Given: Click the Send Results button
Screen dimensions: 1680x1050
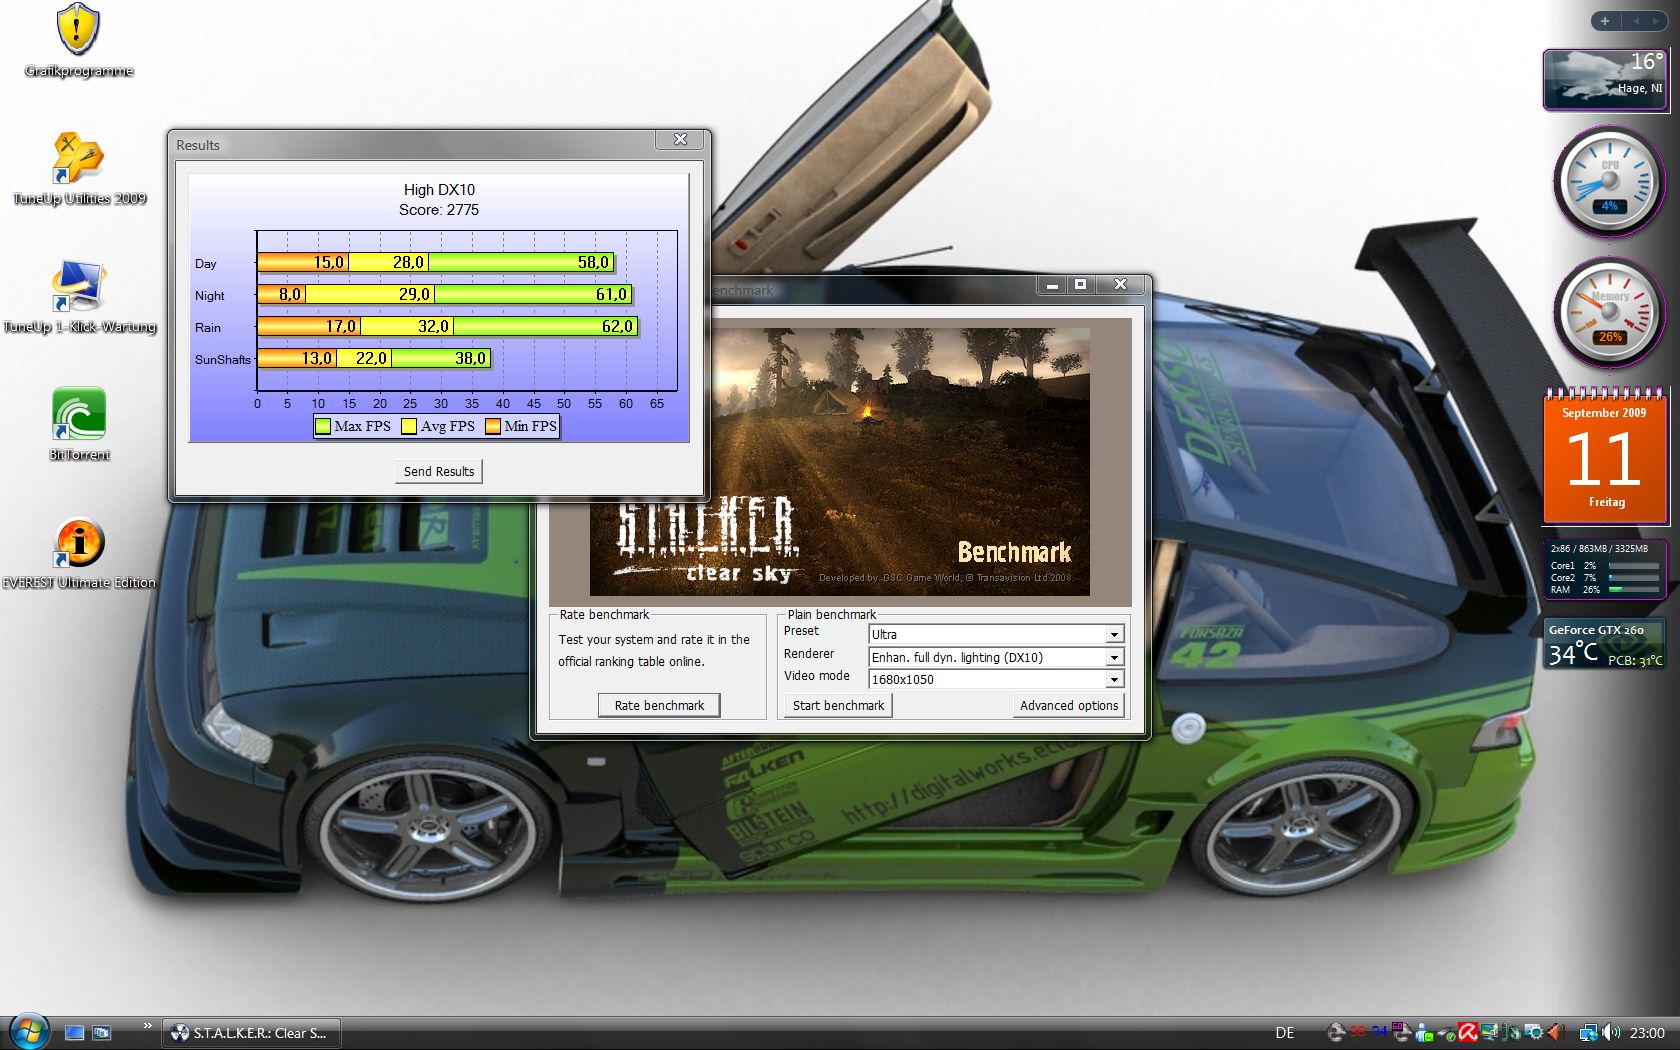Looking at the screenshot, I should click(x=439, y=471).
